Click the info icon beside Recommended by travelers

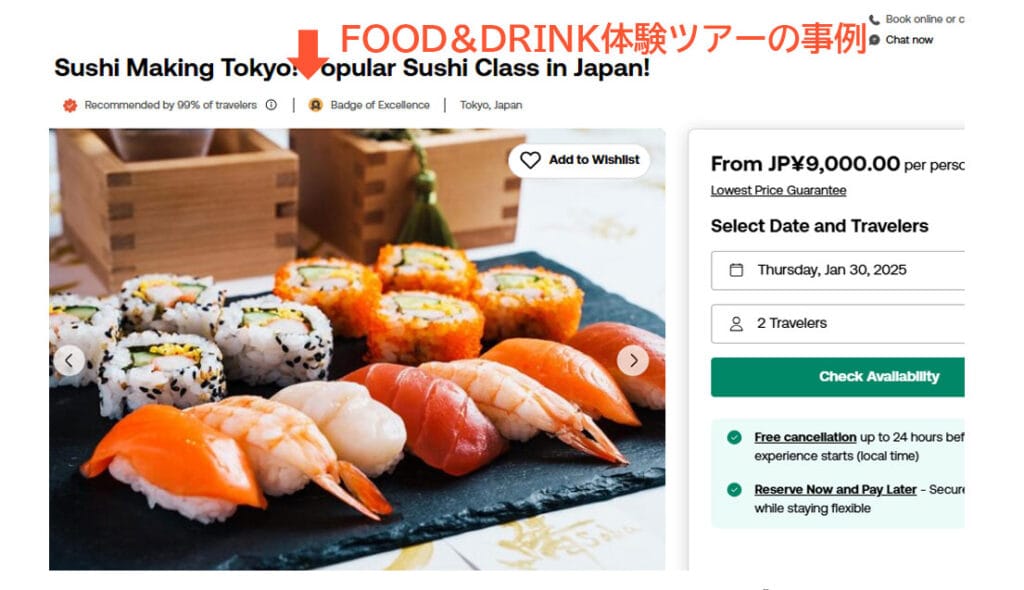point(271,105)
